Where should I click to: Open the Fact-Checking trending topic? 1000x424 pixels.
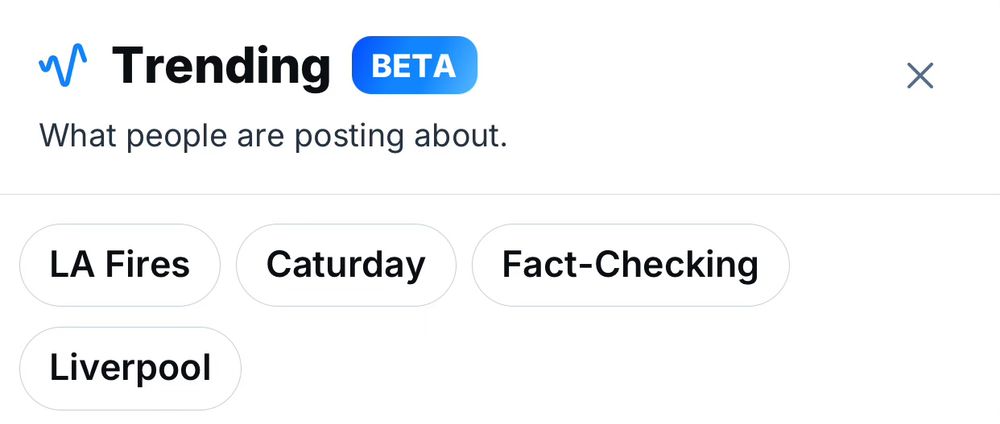pos(630,265)
